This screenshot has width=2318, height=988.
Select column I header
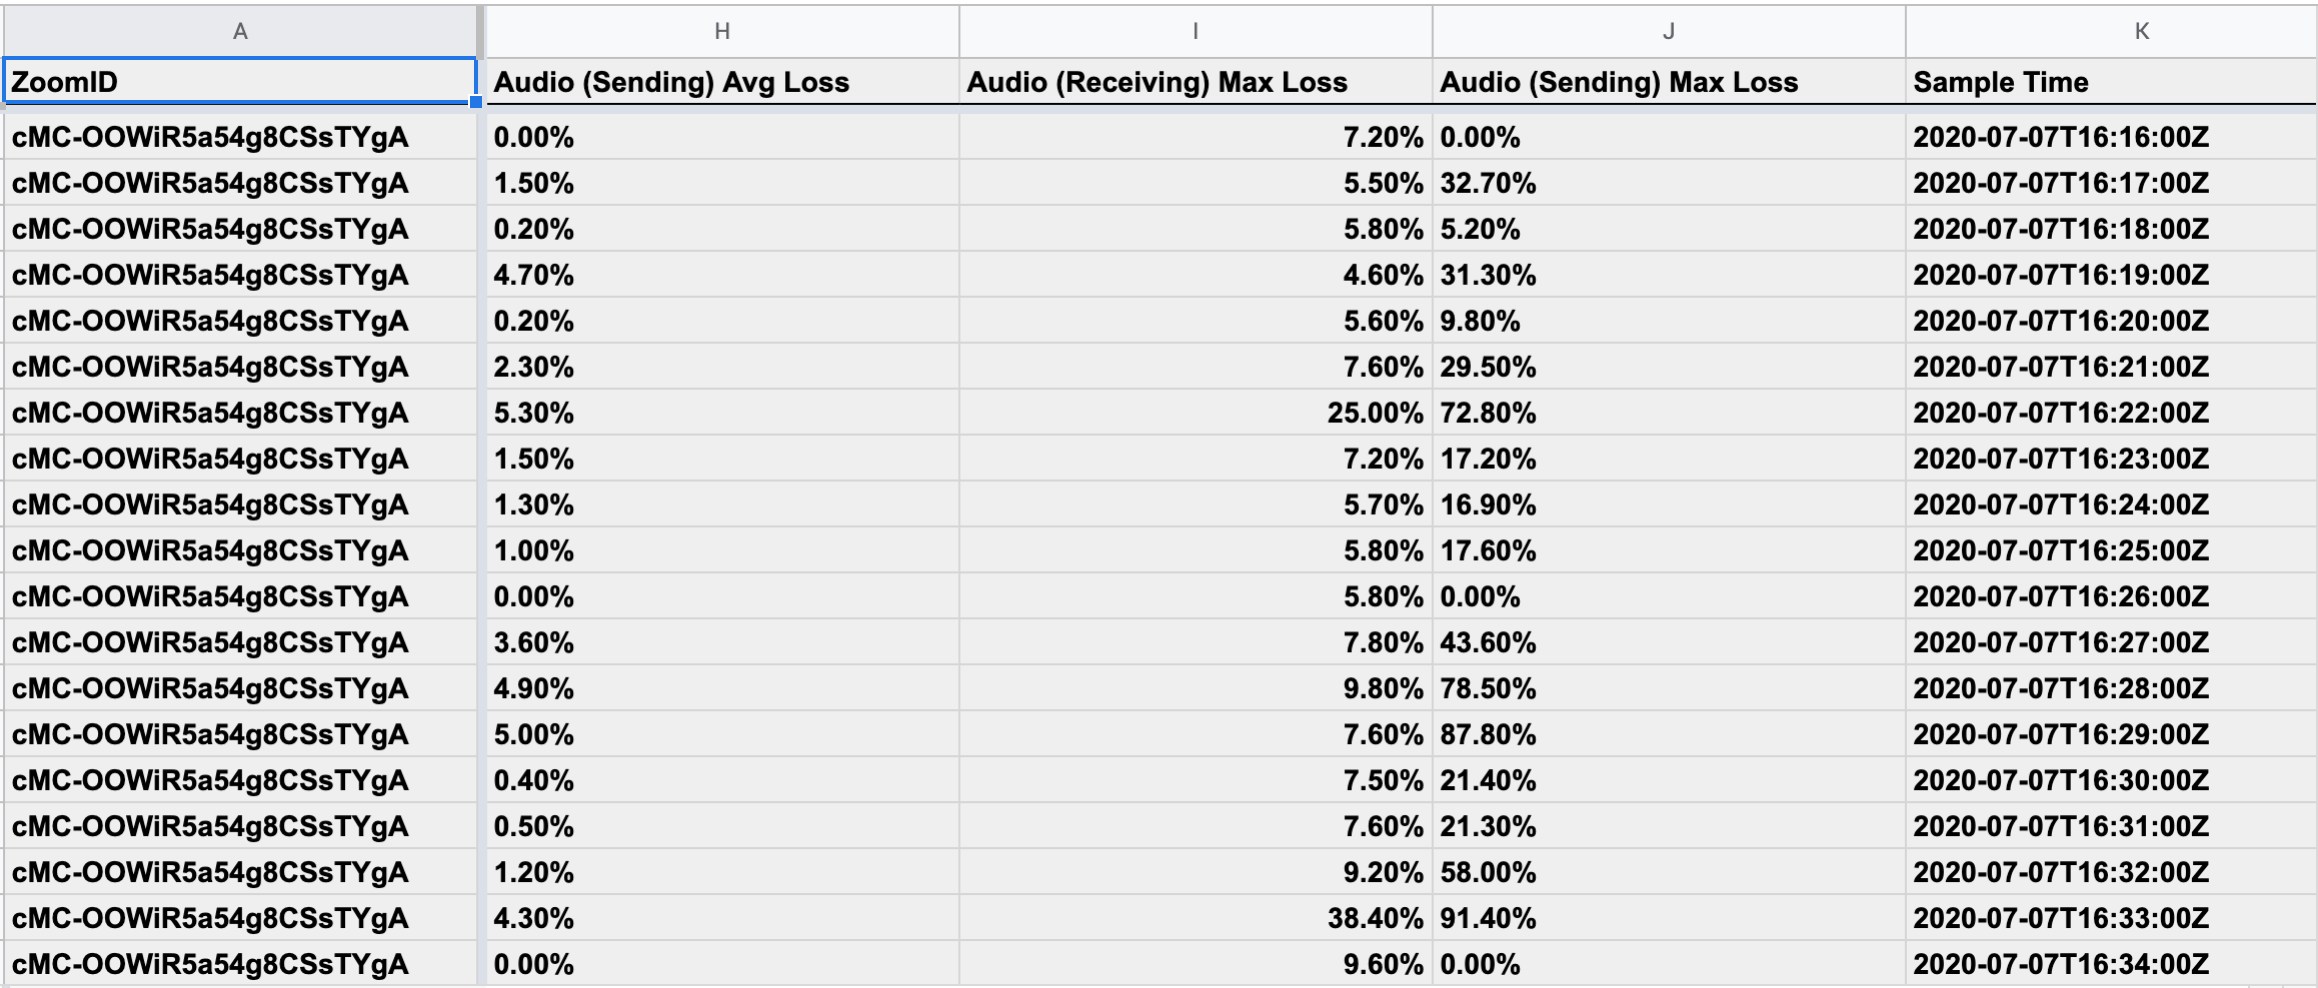(x=1195, y=31)
